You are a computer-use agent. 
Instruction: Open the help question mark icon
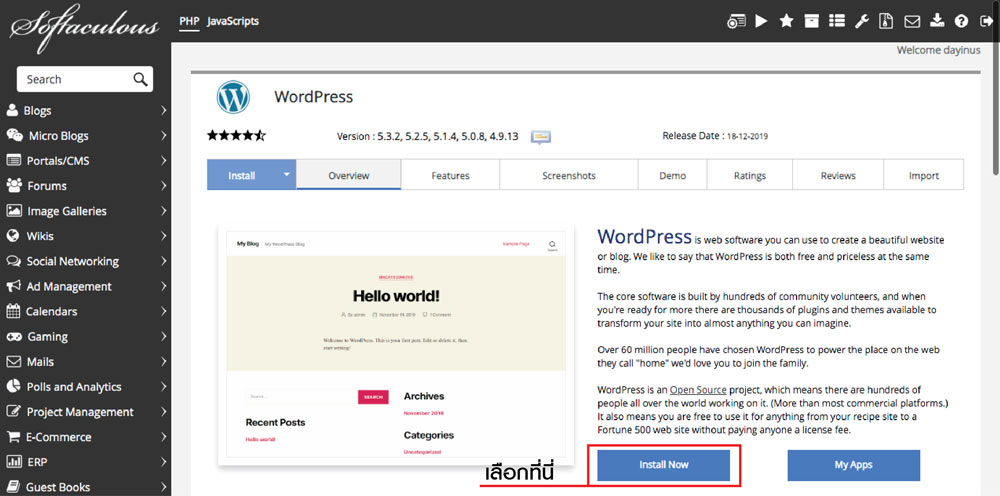[x=961, y=21]
